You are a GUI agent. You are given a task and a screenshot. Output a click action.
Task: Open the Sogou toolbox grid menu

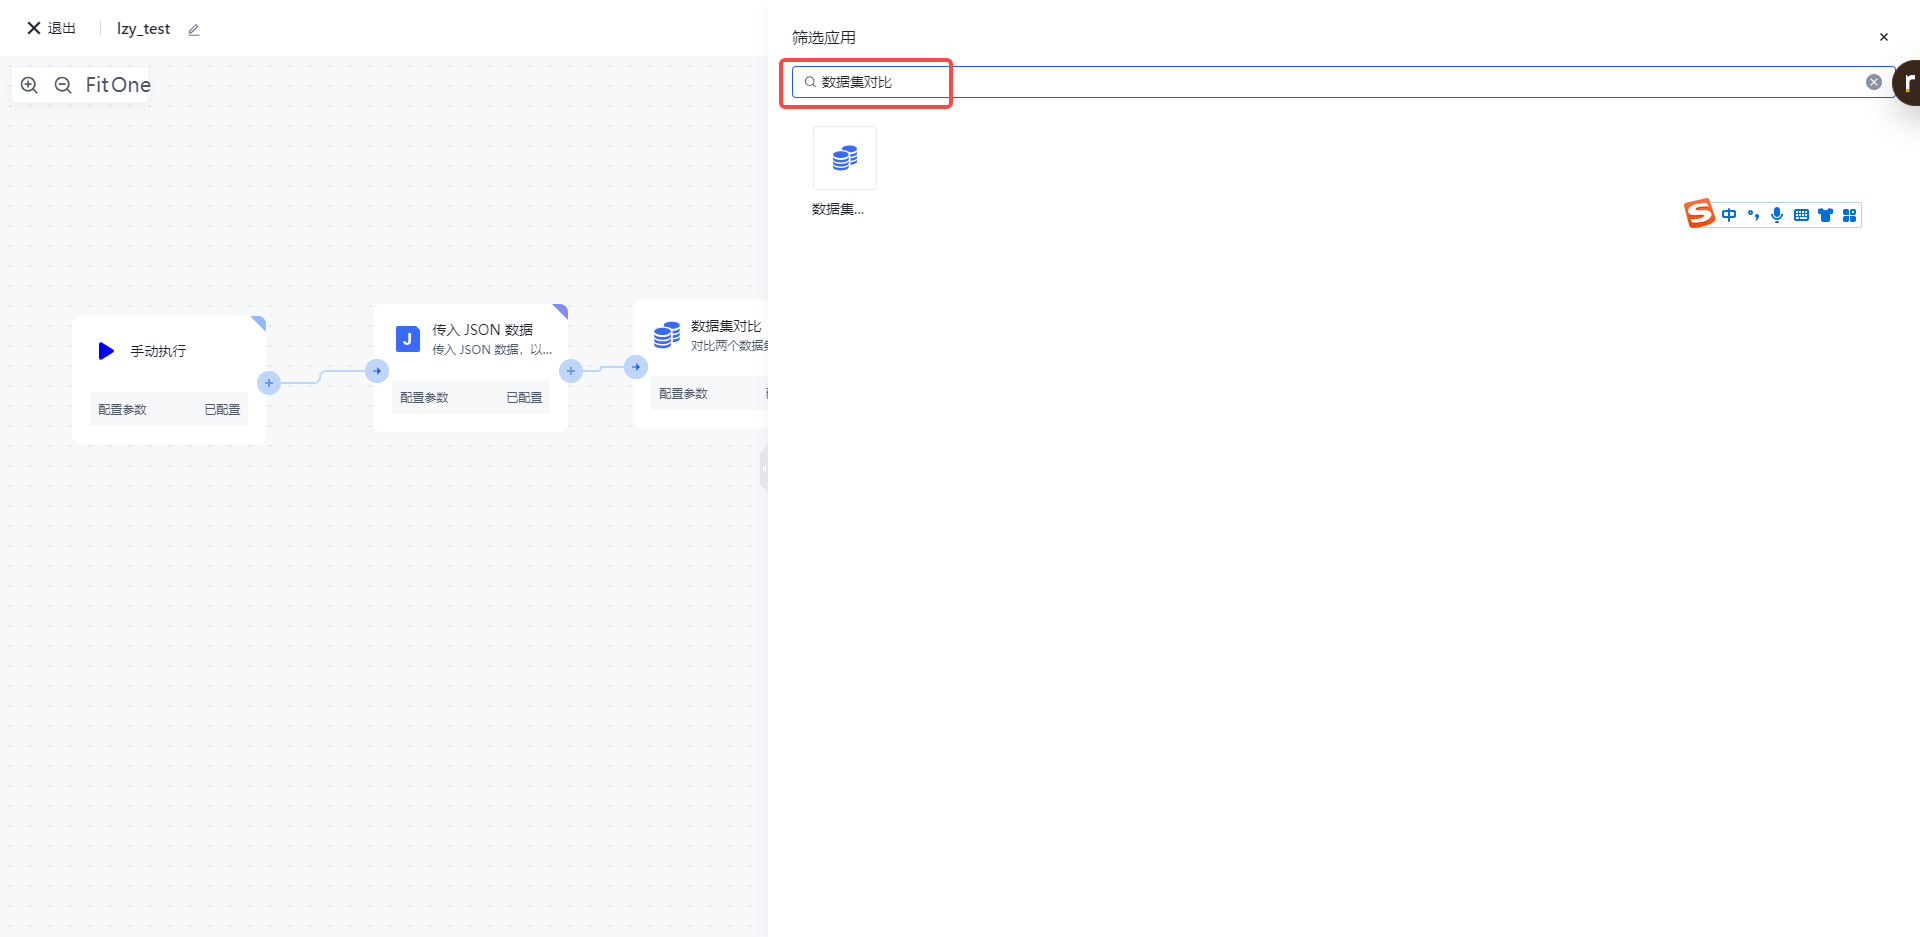1849,215
